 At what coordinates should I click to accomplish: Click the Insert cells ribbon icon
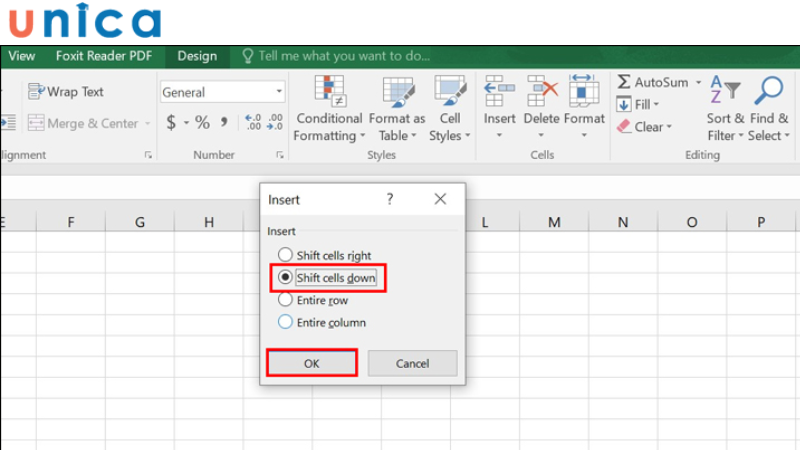pos(499,90)
